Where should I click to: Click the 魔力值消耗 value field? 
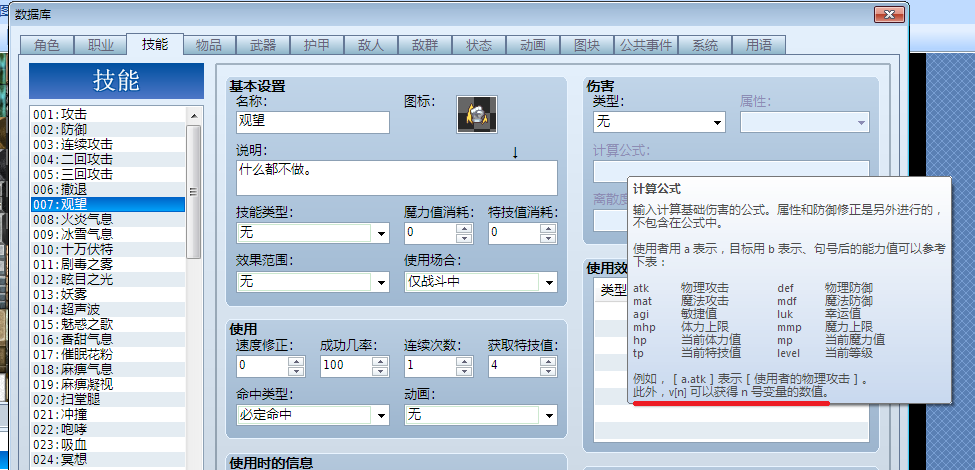[430, 233]
